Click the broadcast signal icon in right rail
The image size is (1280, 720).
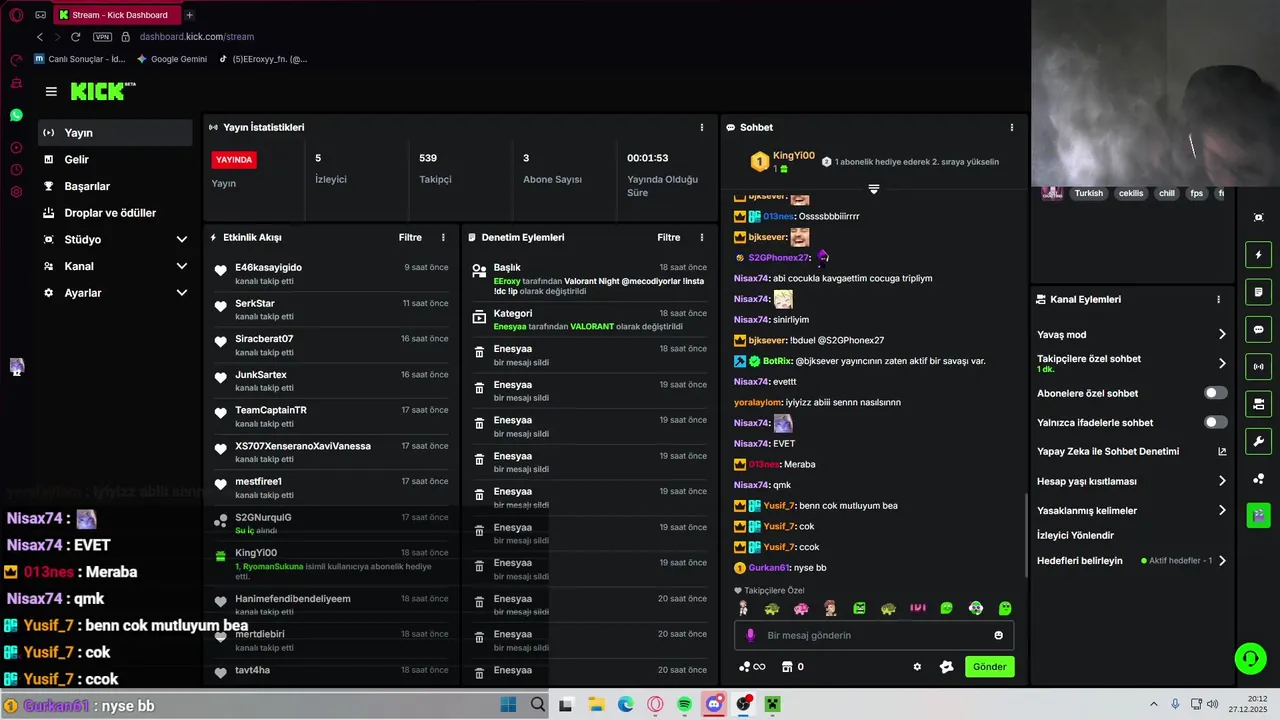(x=1258, y=367)
